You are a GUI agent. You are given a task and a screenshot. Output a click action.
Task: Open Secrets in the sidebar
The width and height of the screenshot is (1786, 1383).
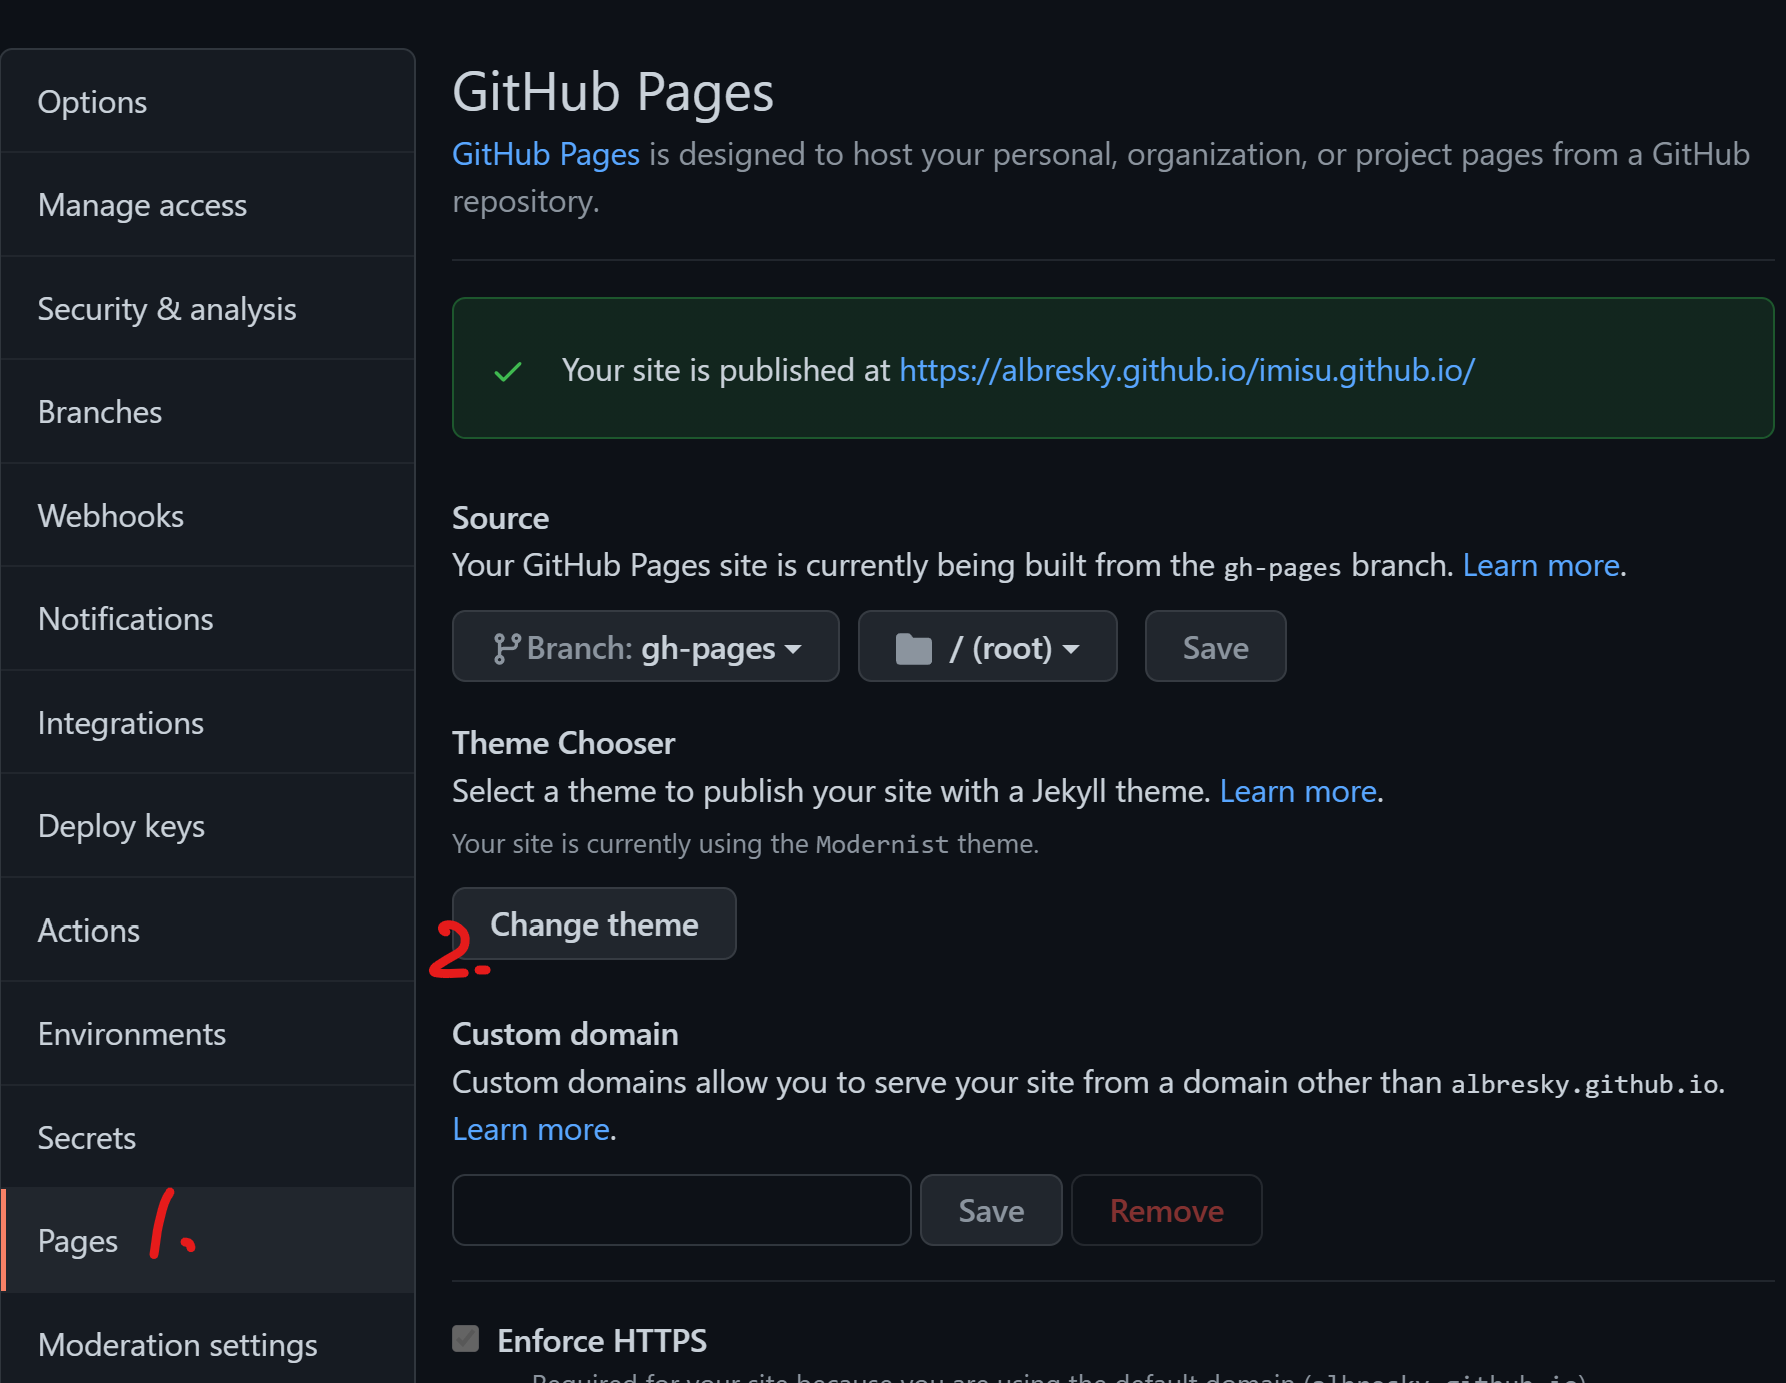208,1138
